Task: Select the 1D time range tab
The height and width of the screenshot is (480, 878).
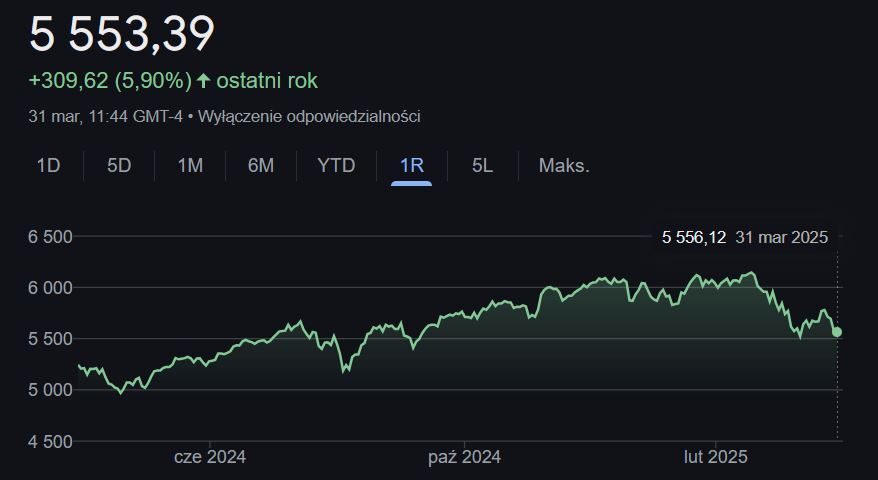Action: 48,165
